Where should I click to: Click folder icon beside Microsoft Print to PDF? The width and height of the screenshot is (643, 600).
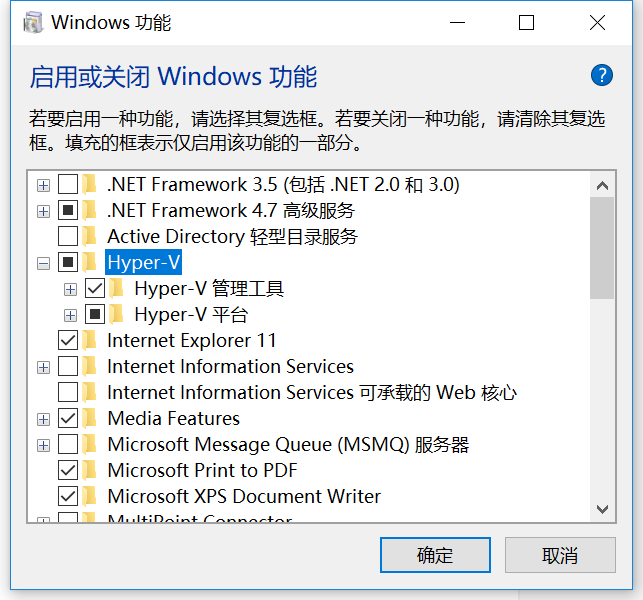(x=89, y=470)
